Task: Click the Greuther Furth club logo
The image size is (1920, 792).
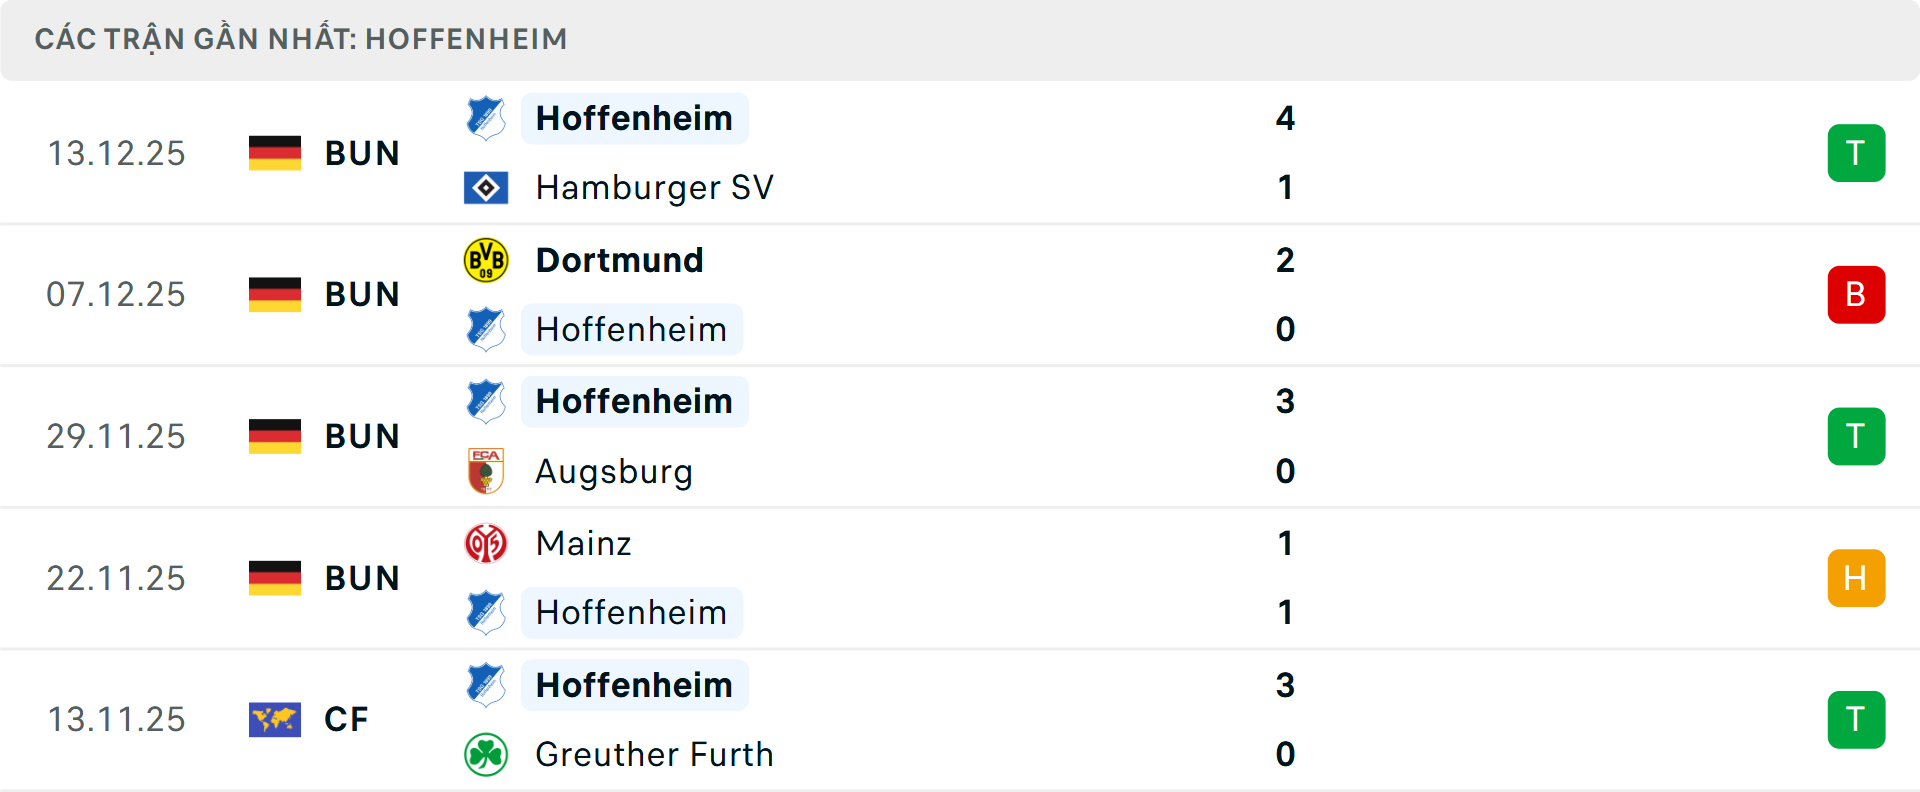Action: click(487, 755)
